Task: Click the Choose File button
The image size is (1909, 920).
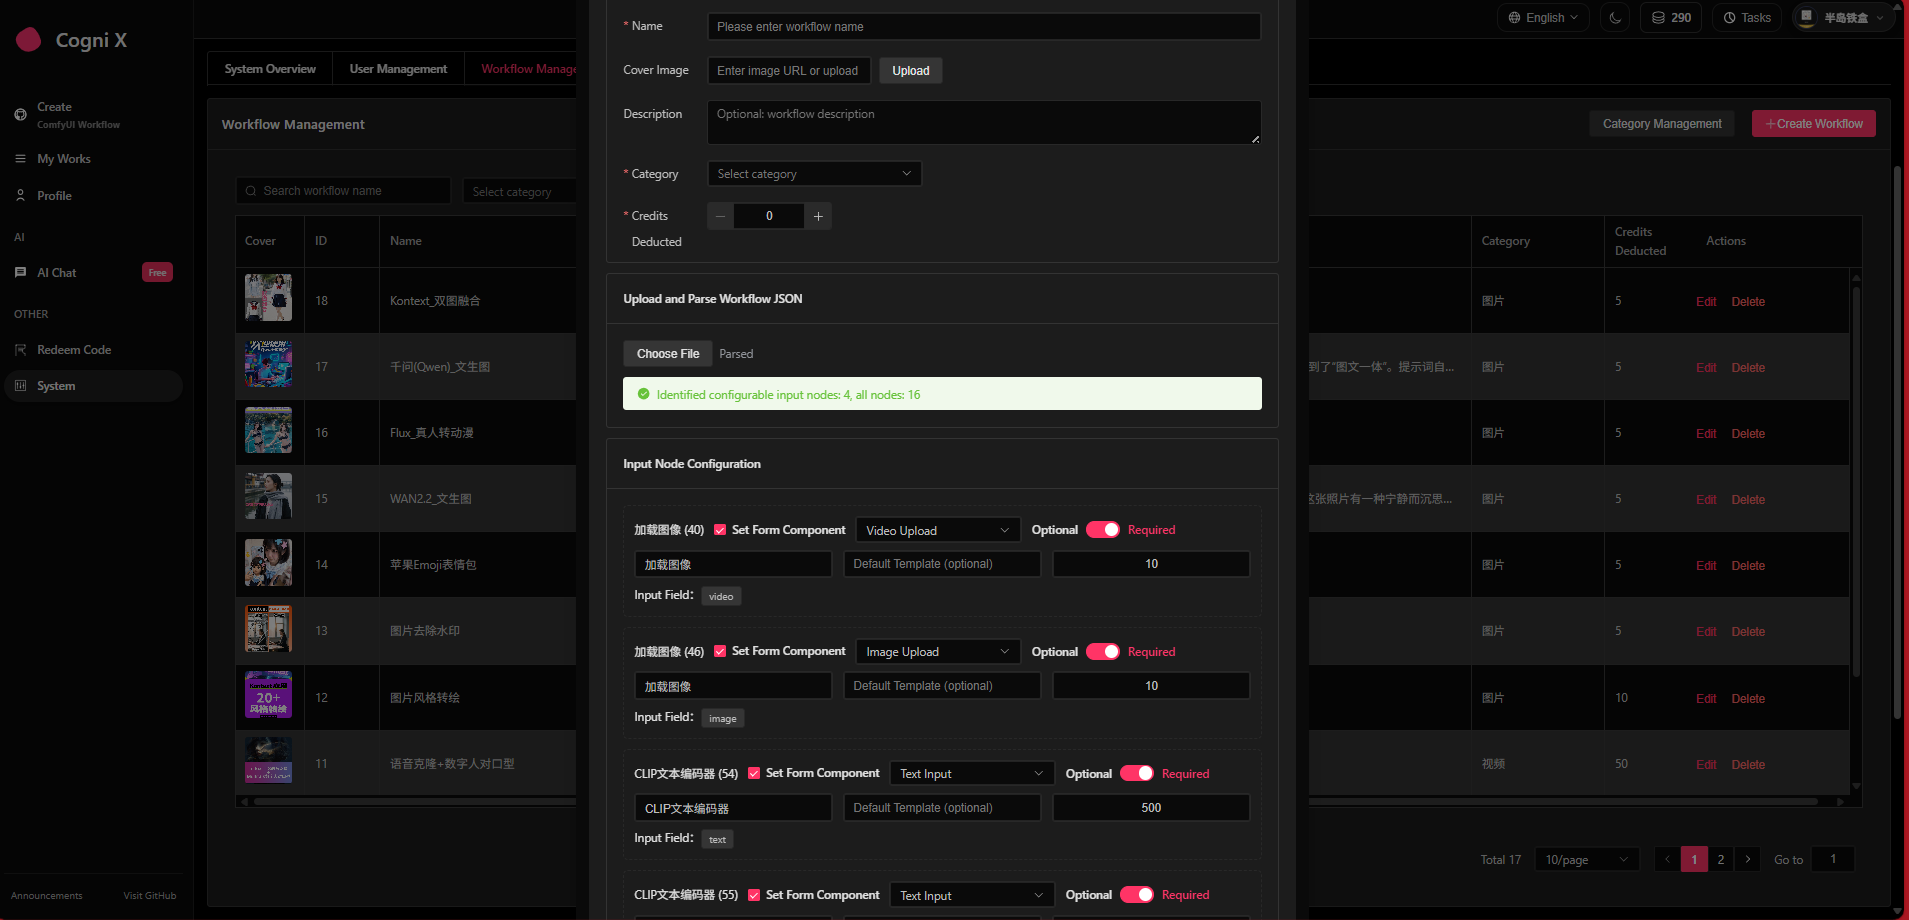Action: click(x=668, y=354)
